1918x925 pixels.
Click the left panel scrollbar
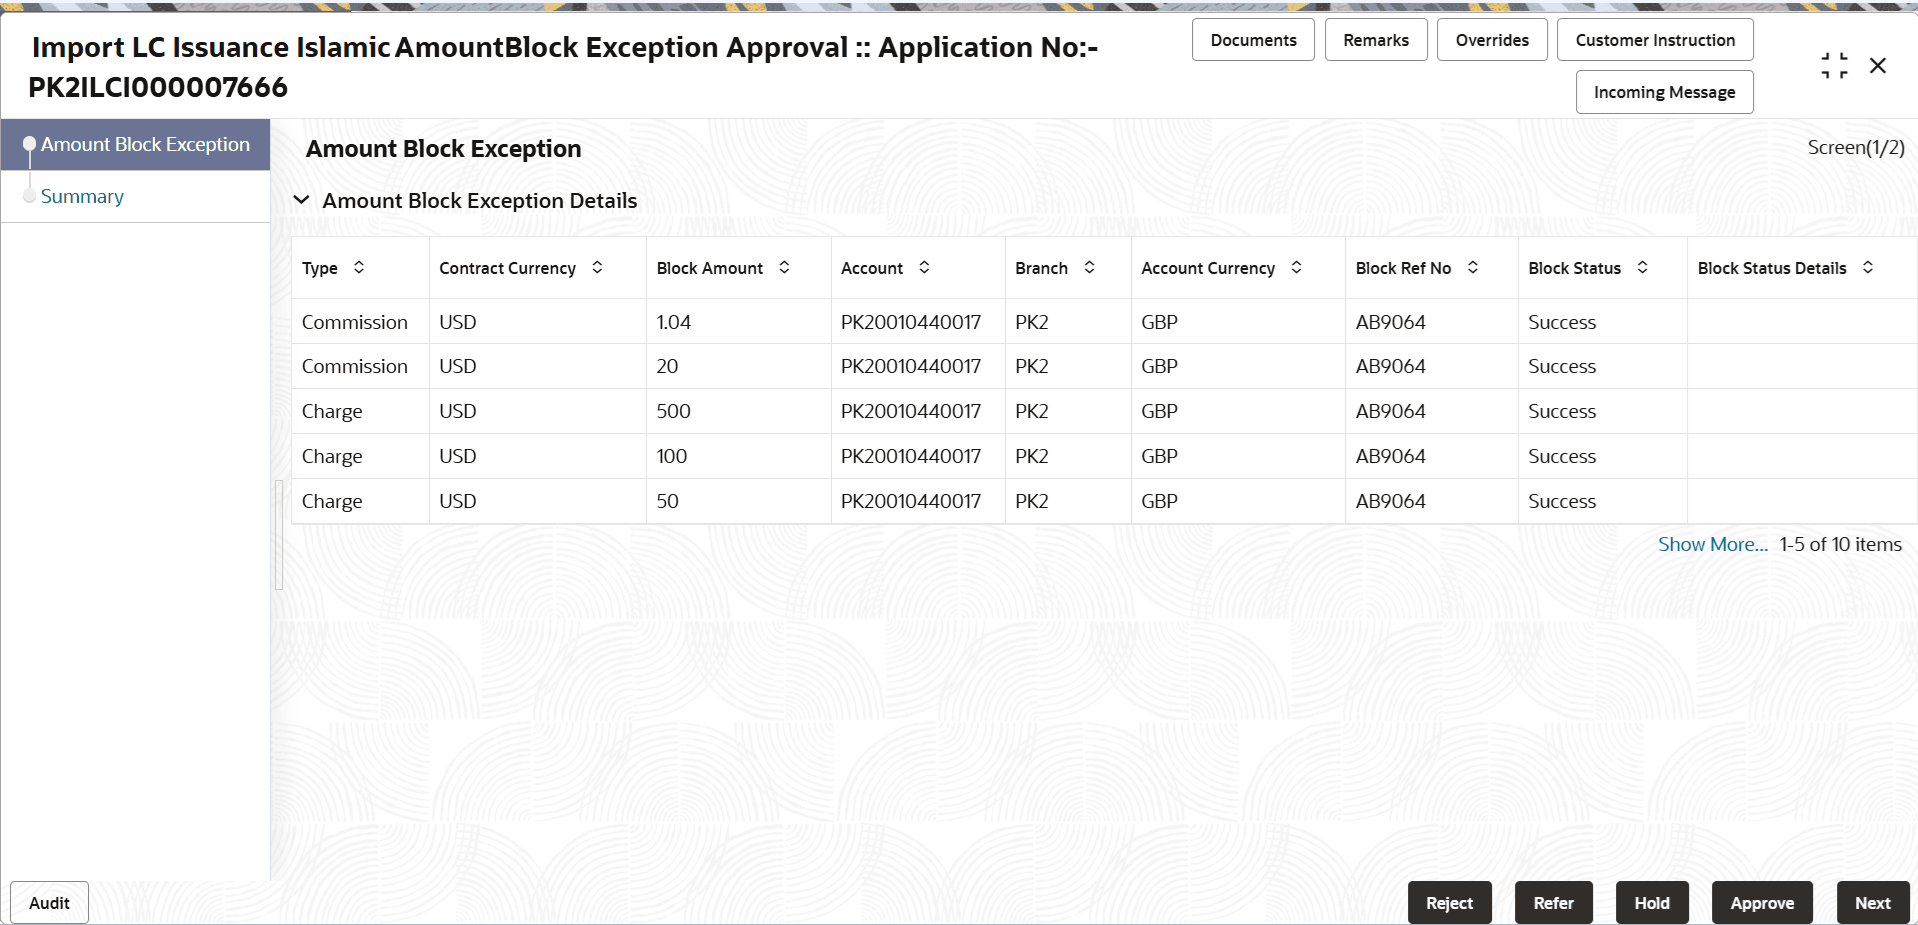tap(281, 535)
